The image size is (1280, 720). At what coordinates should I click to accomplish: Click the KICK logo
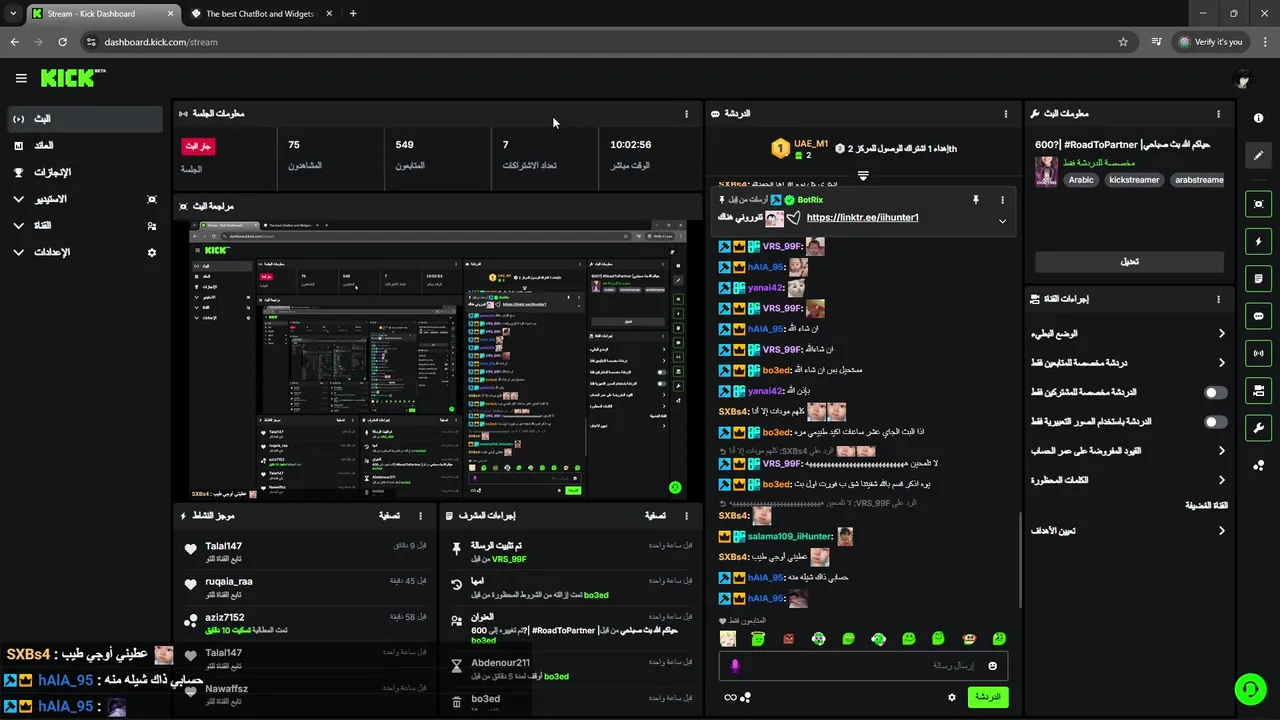tap(73, 78)
